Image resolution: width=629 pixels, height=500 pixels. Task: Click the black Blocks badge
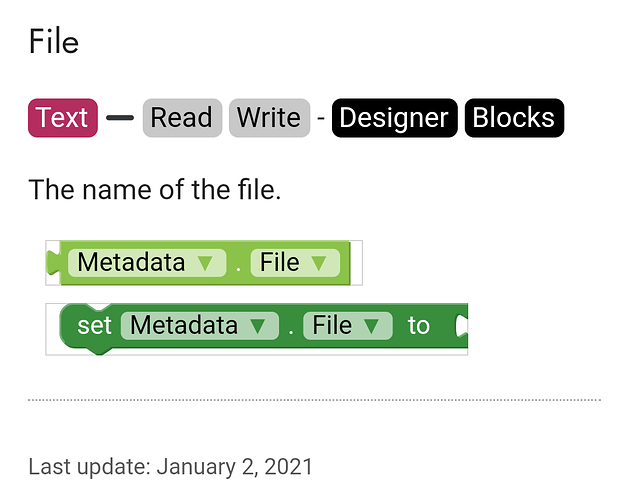(514, 118)
